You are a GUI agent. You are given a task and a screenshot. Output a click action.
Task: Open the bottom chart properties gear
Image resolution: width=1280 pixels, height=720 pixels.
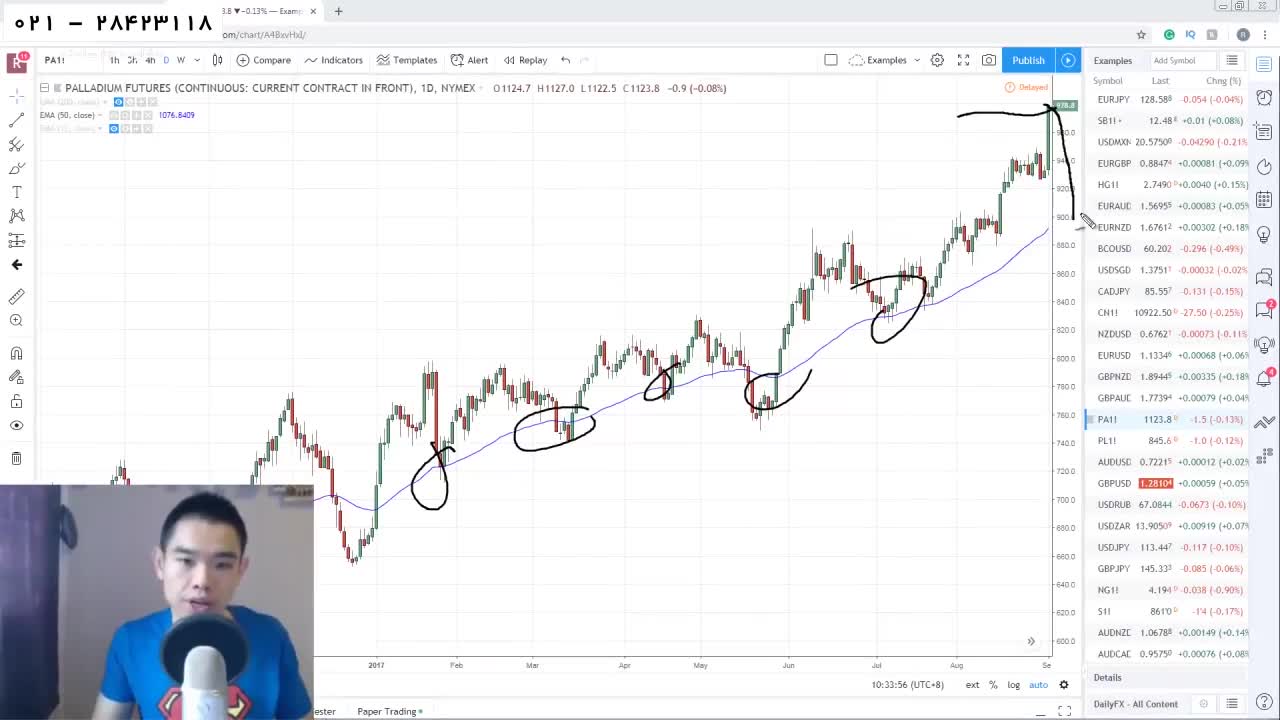(x=1064, y=685)
